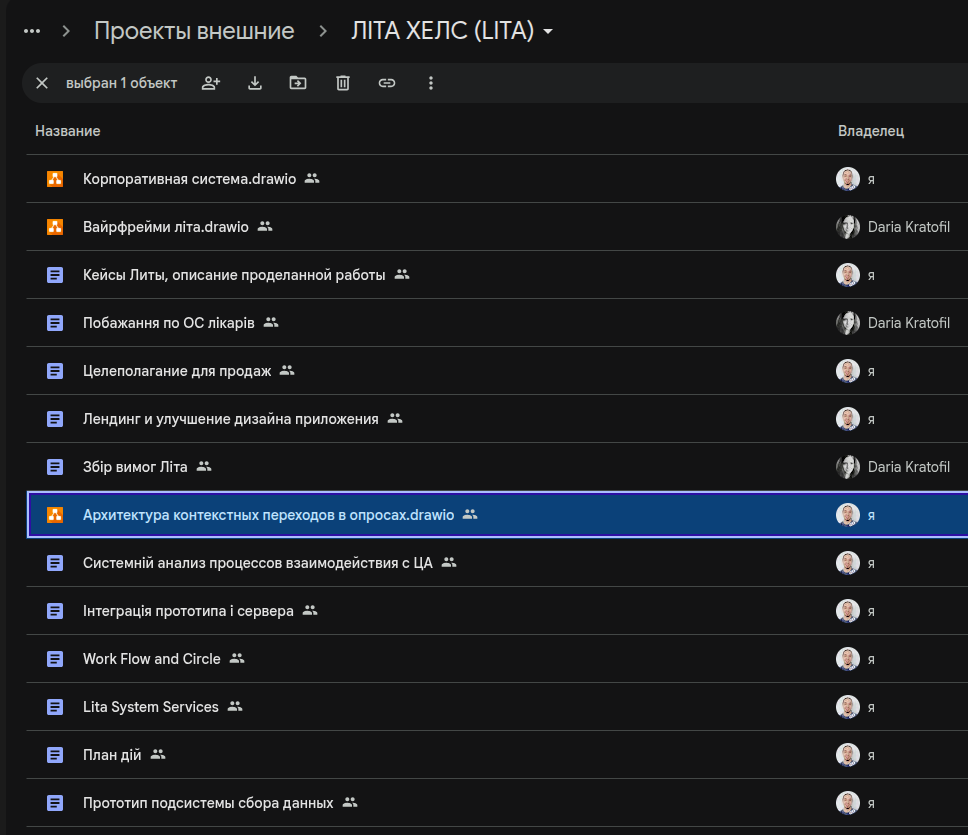Go to Проекты внешние breadcrumb folder
The width and height of the screenshot is (968, 835).
coord(194,31)
